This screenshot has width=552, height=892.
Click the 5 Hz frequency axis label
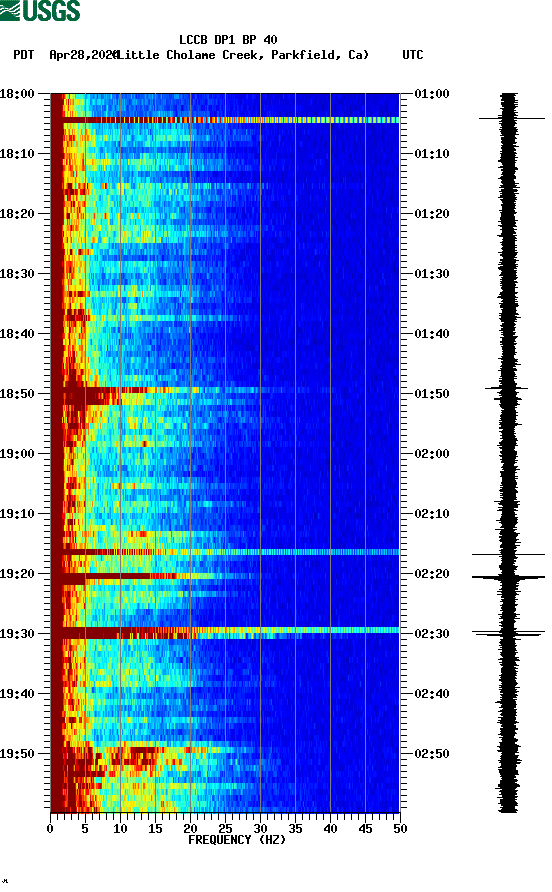point(85,828)
